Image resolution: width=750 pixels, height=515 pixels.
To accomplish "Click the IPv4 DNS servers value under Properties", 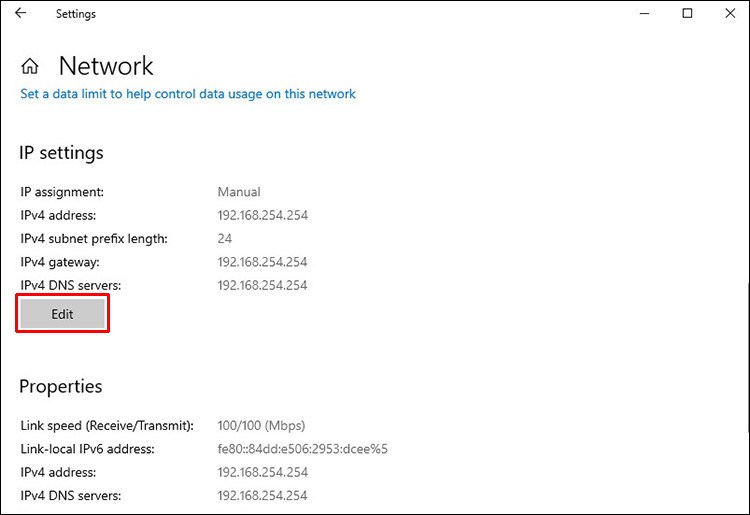I will 262,495.
